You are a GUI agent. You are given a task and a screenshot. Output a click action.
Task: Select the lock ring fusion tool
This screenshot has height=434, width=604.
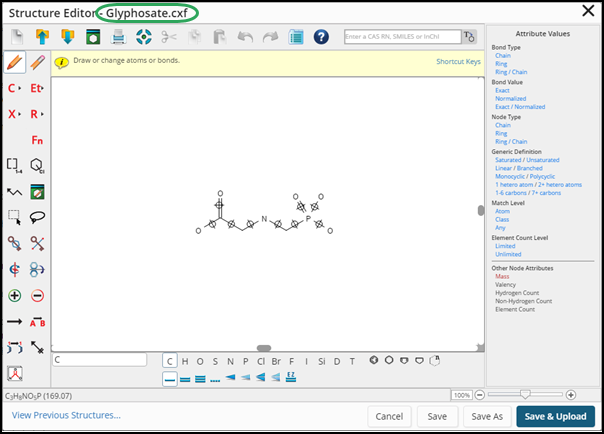click(37, 243)
